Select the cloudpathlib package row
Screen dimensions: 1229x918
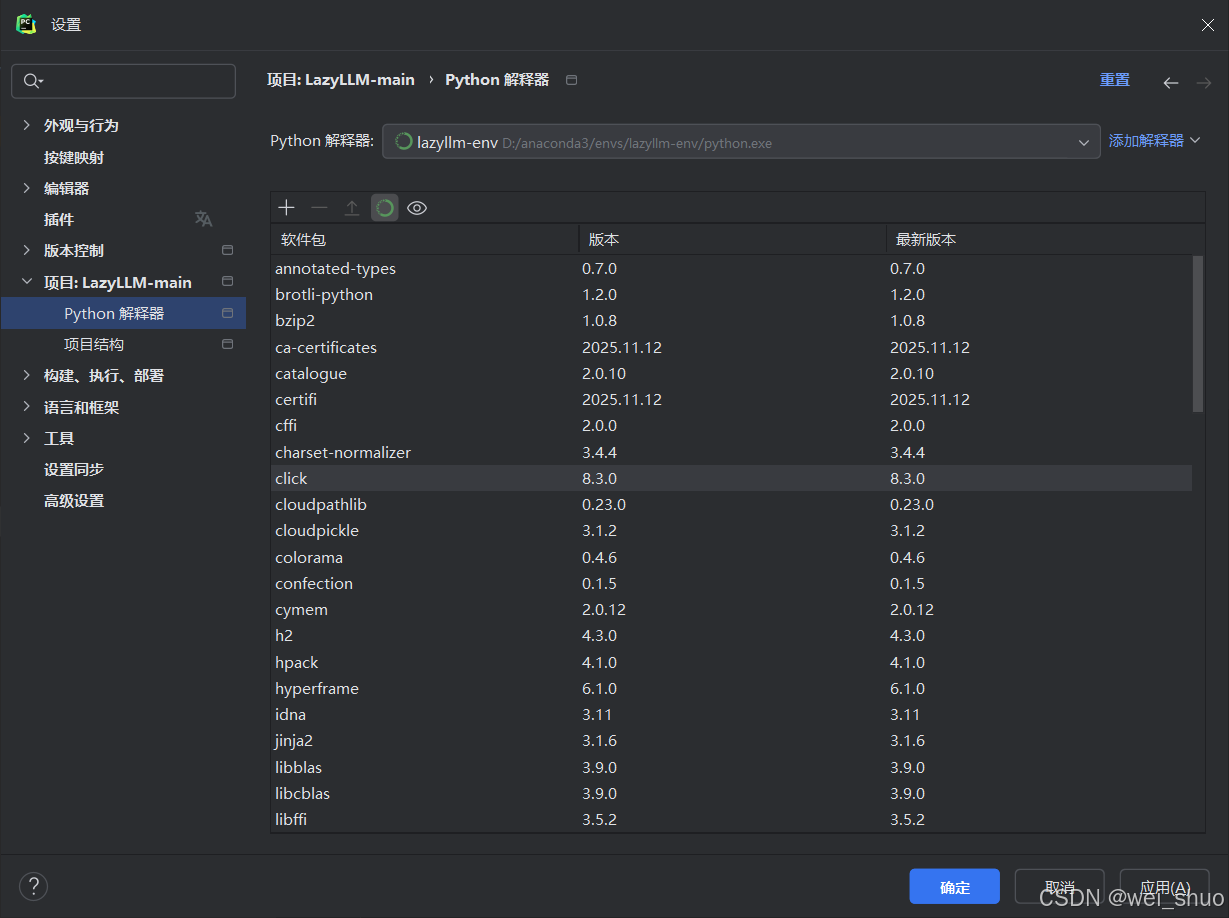pyautogui.click(x=731, y=504)
